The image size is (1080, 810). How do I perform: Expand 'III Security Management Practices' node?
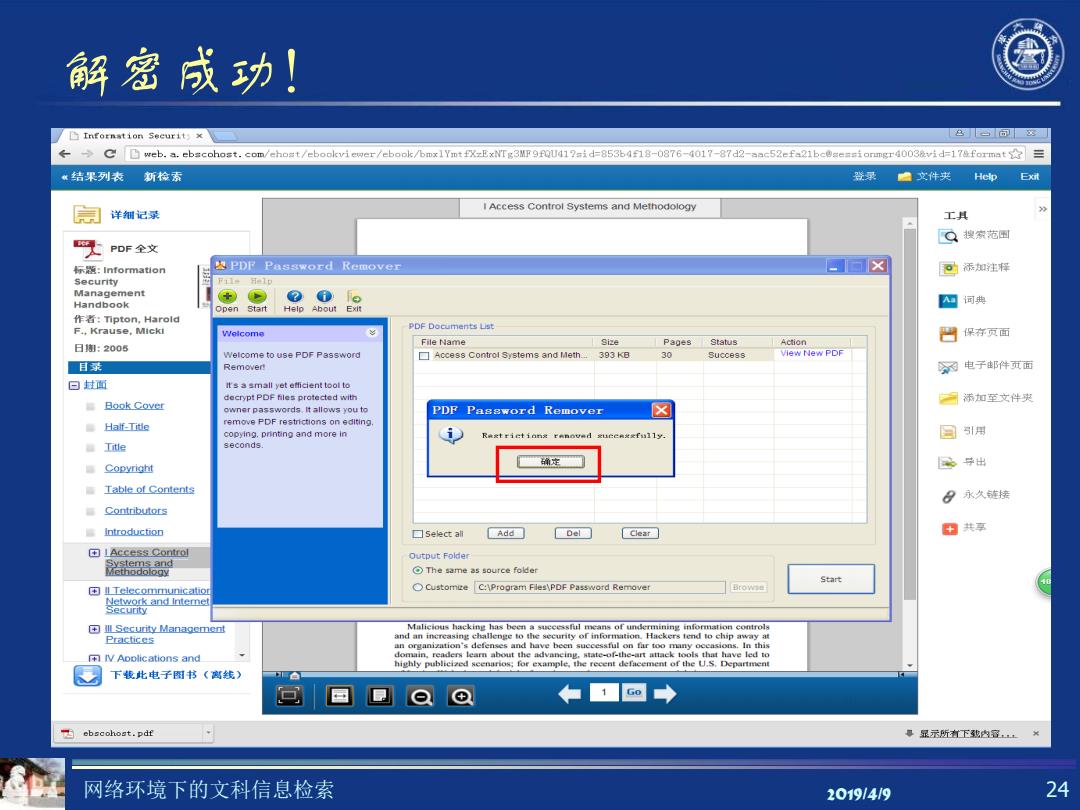coord(94,629)
